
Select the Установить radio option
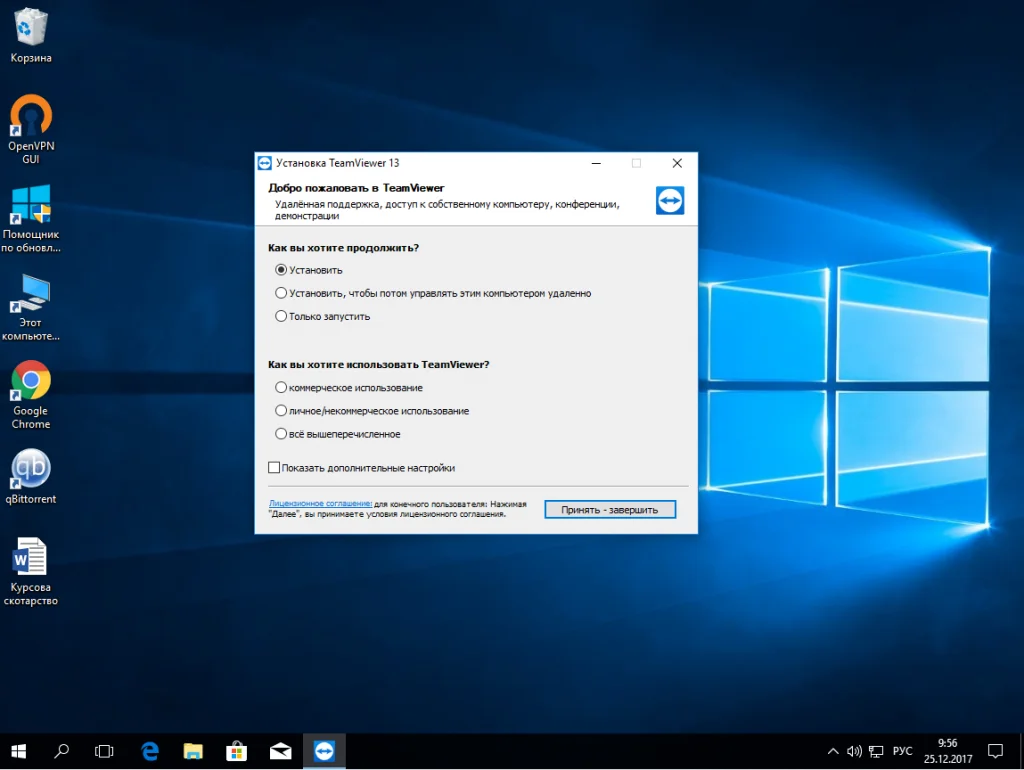[281, 270]
